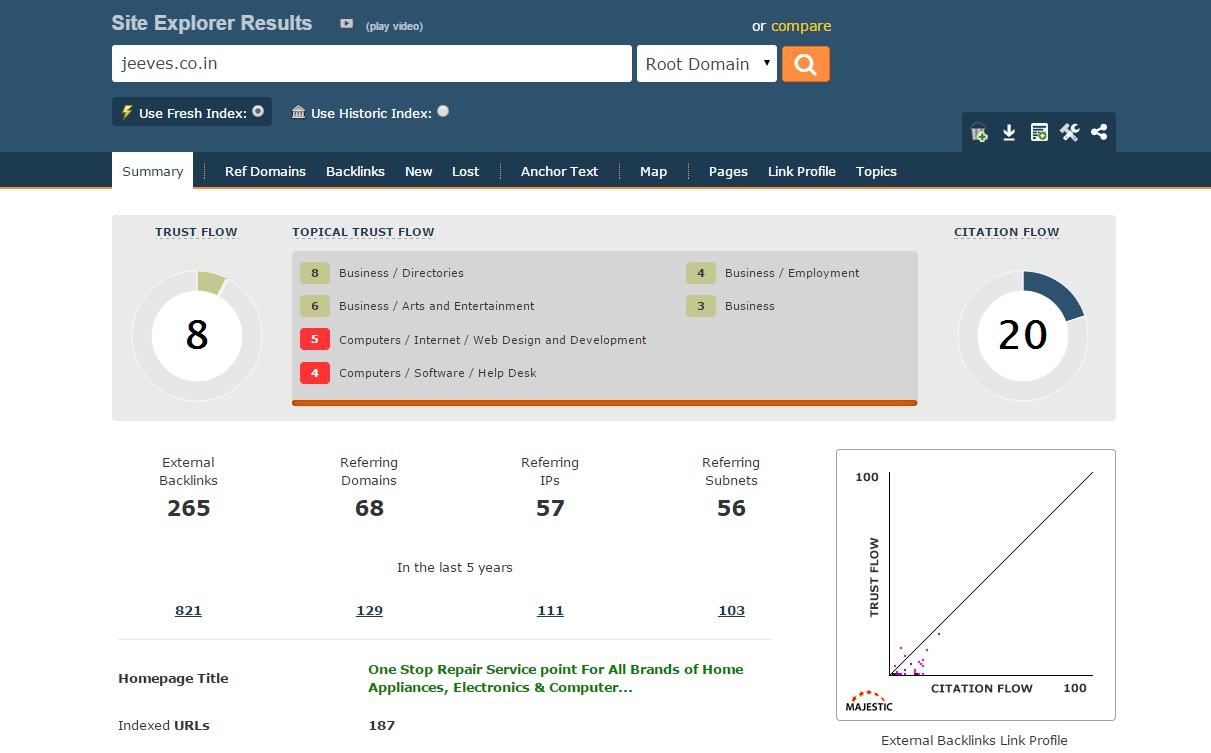Click the share icon
1211x753 pixels.
tap(1099, 132)
